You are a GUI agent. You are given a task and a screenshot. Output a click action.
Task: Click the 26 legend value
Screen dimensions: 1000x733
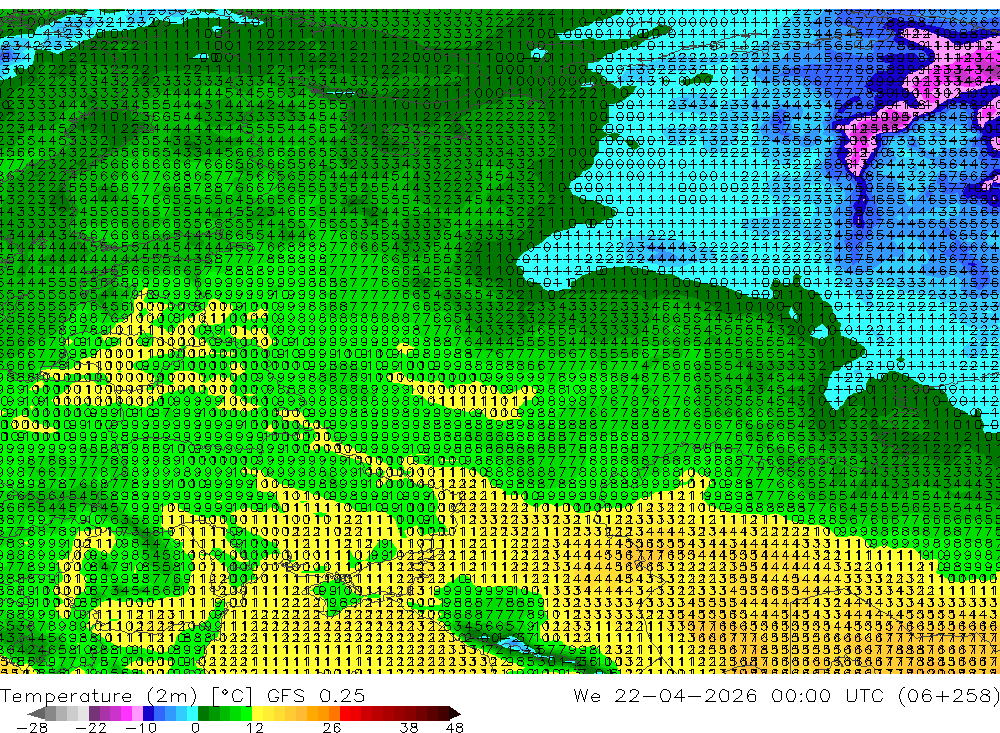click(332, 728)
